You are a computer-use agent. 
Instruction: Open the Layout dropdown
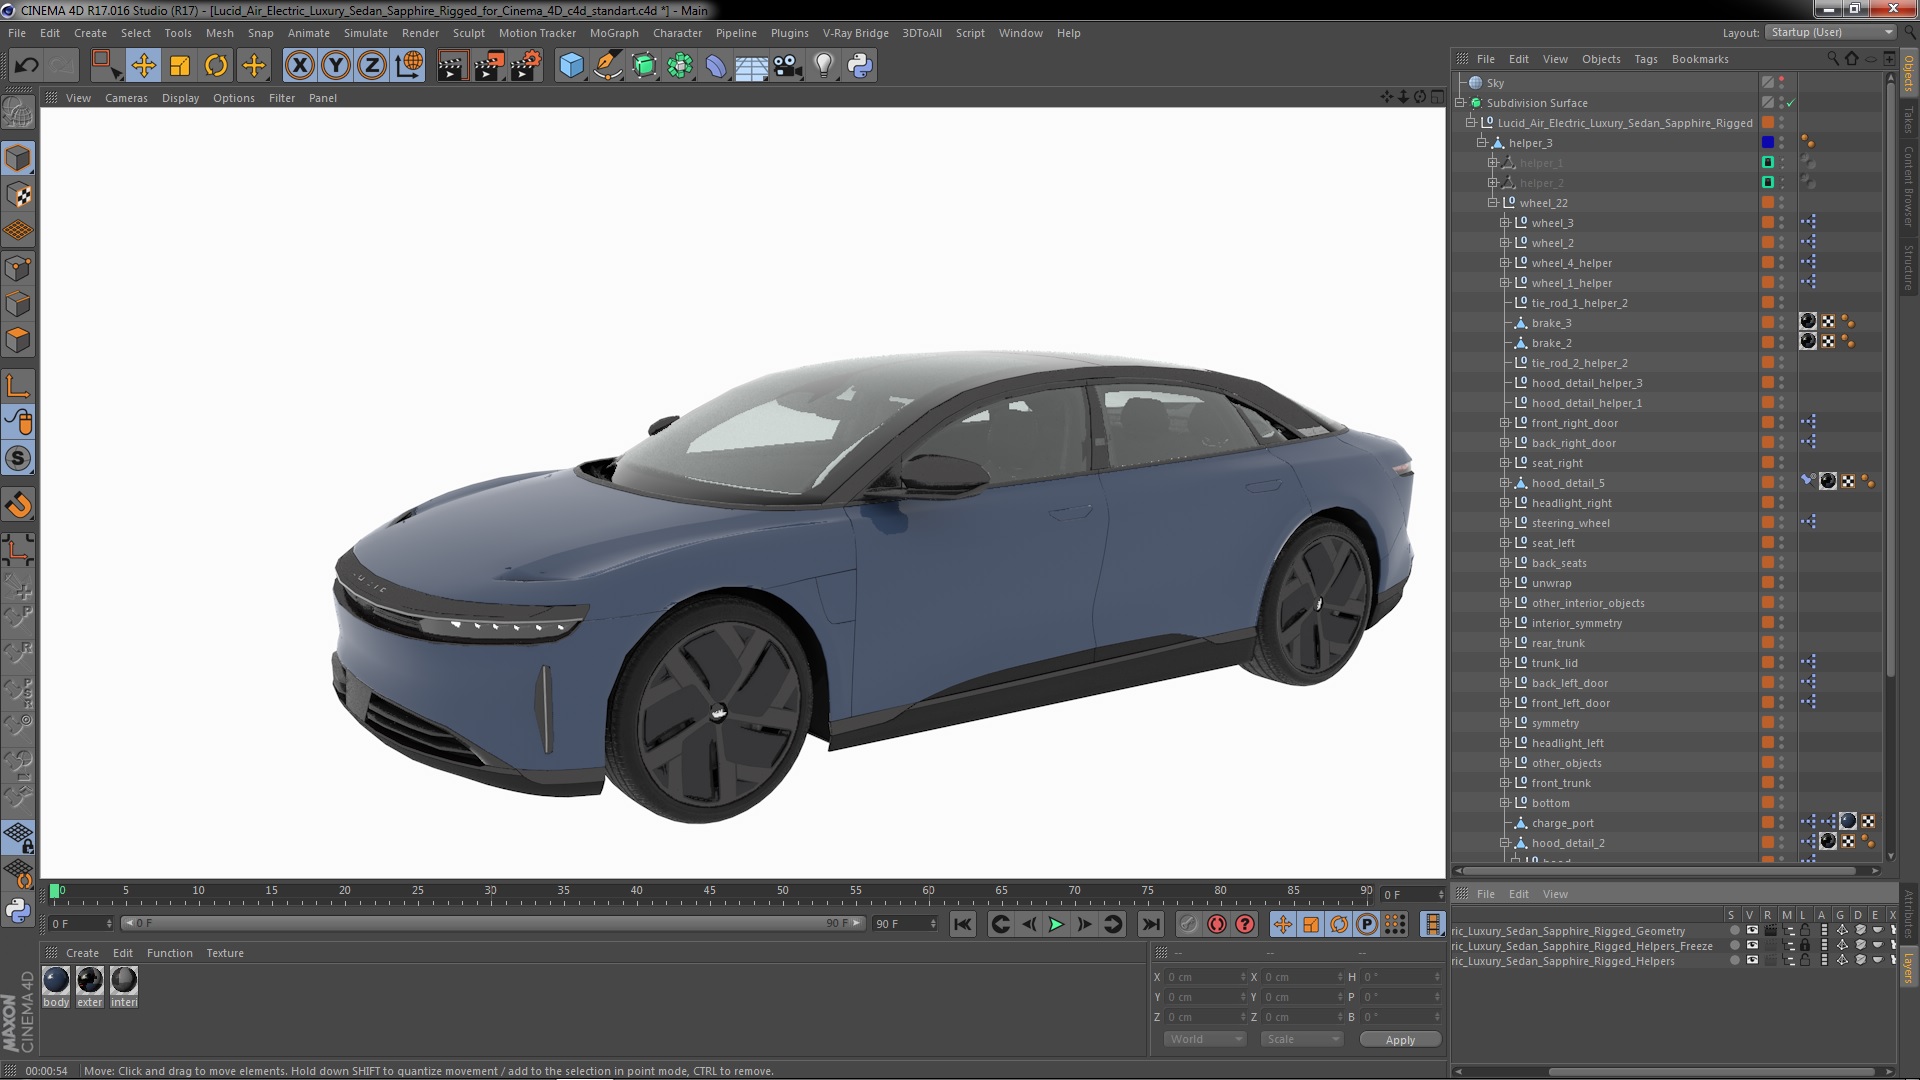tap(1830, 32)
